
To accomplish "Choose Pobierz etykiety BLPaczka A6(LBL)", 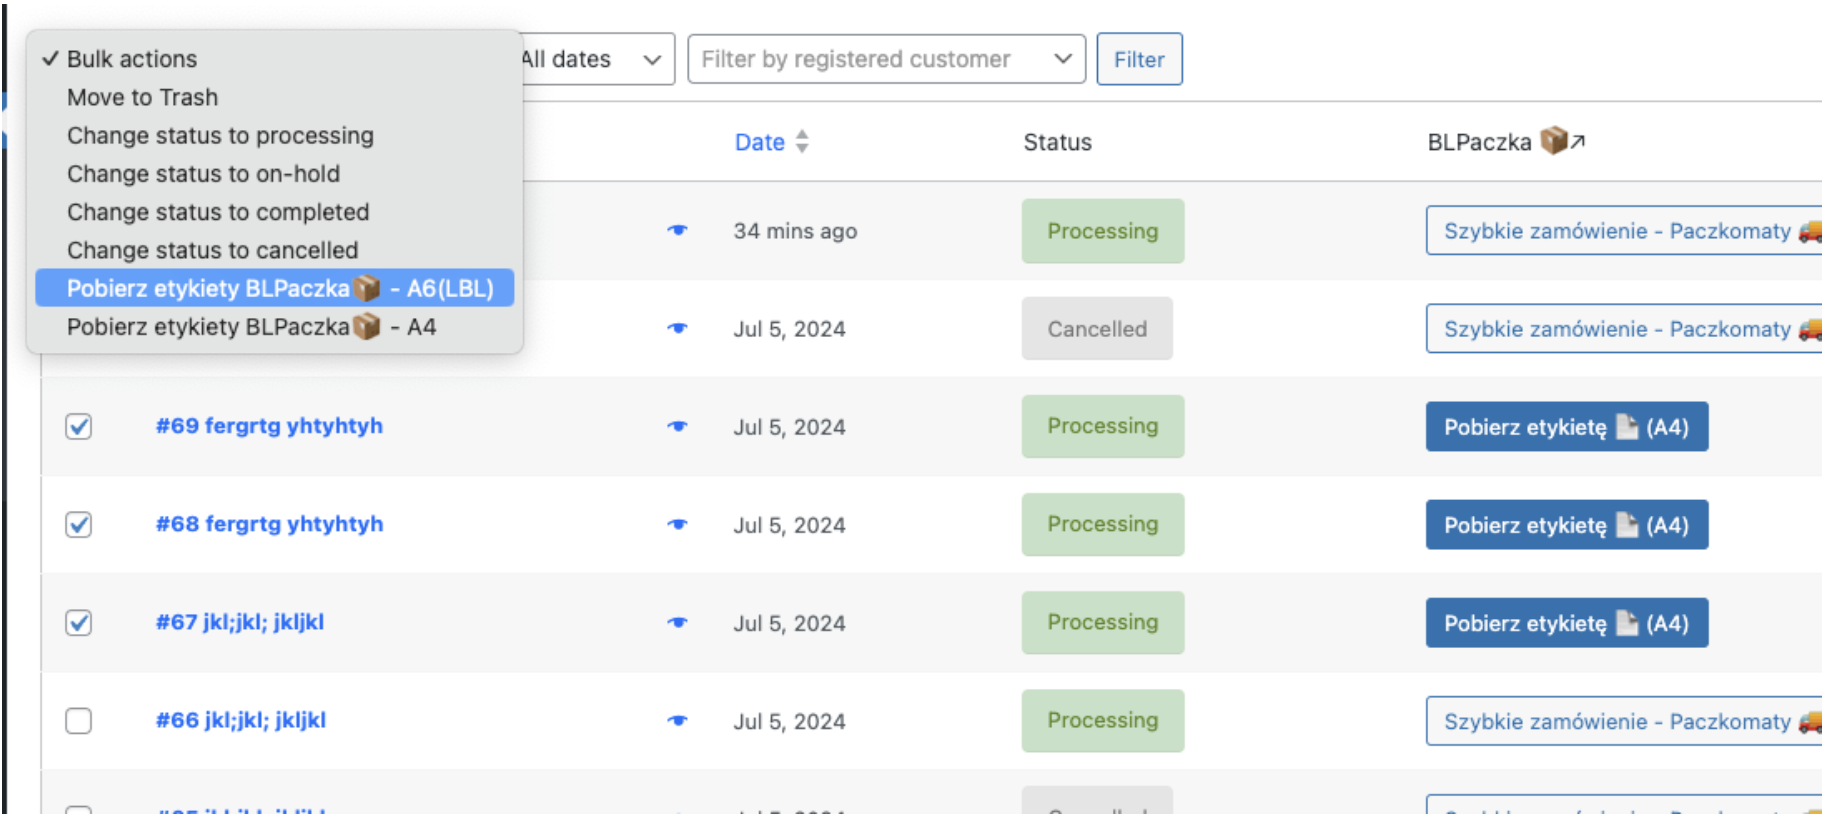I will (274, 288).
